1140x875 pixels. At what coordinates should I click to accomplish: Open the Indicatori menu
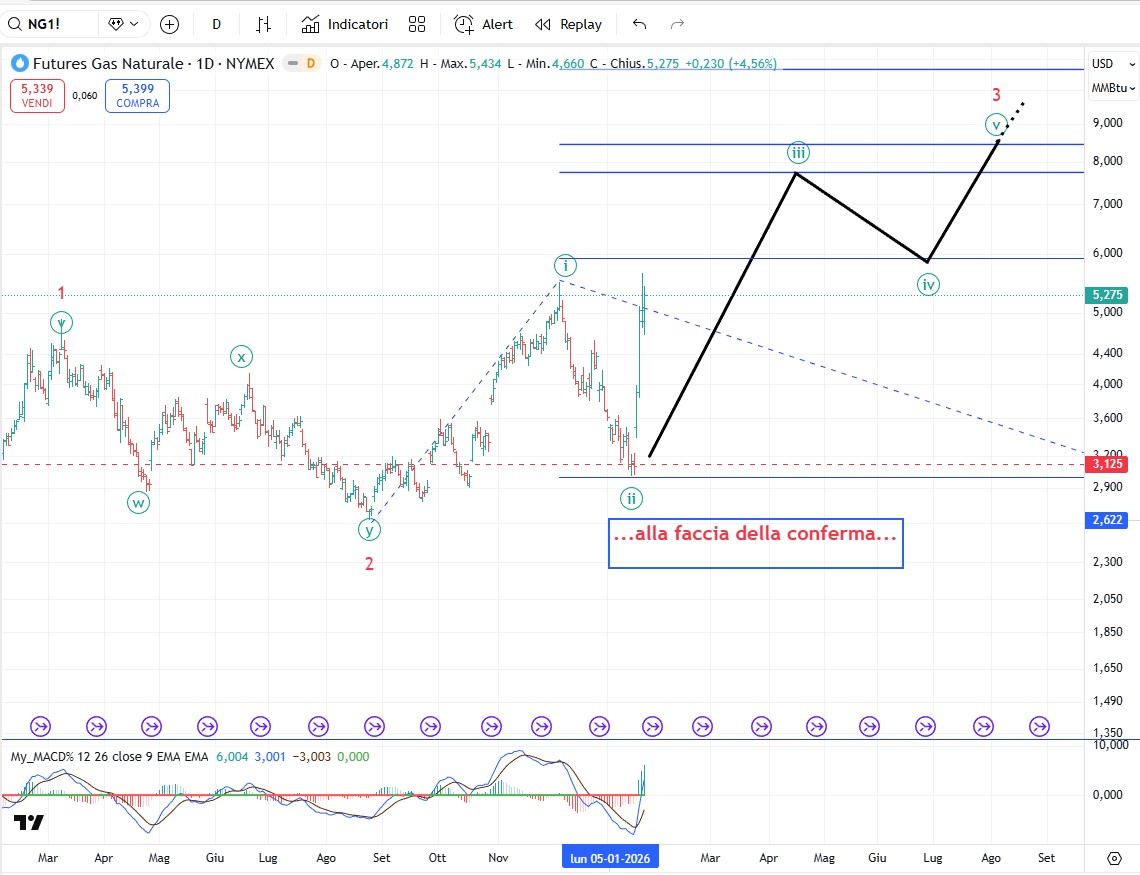pyautogui.click(x=345, y=24)
